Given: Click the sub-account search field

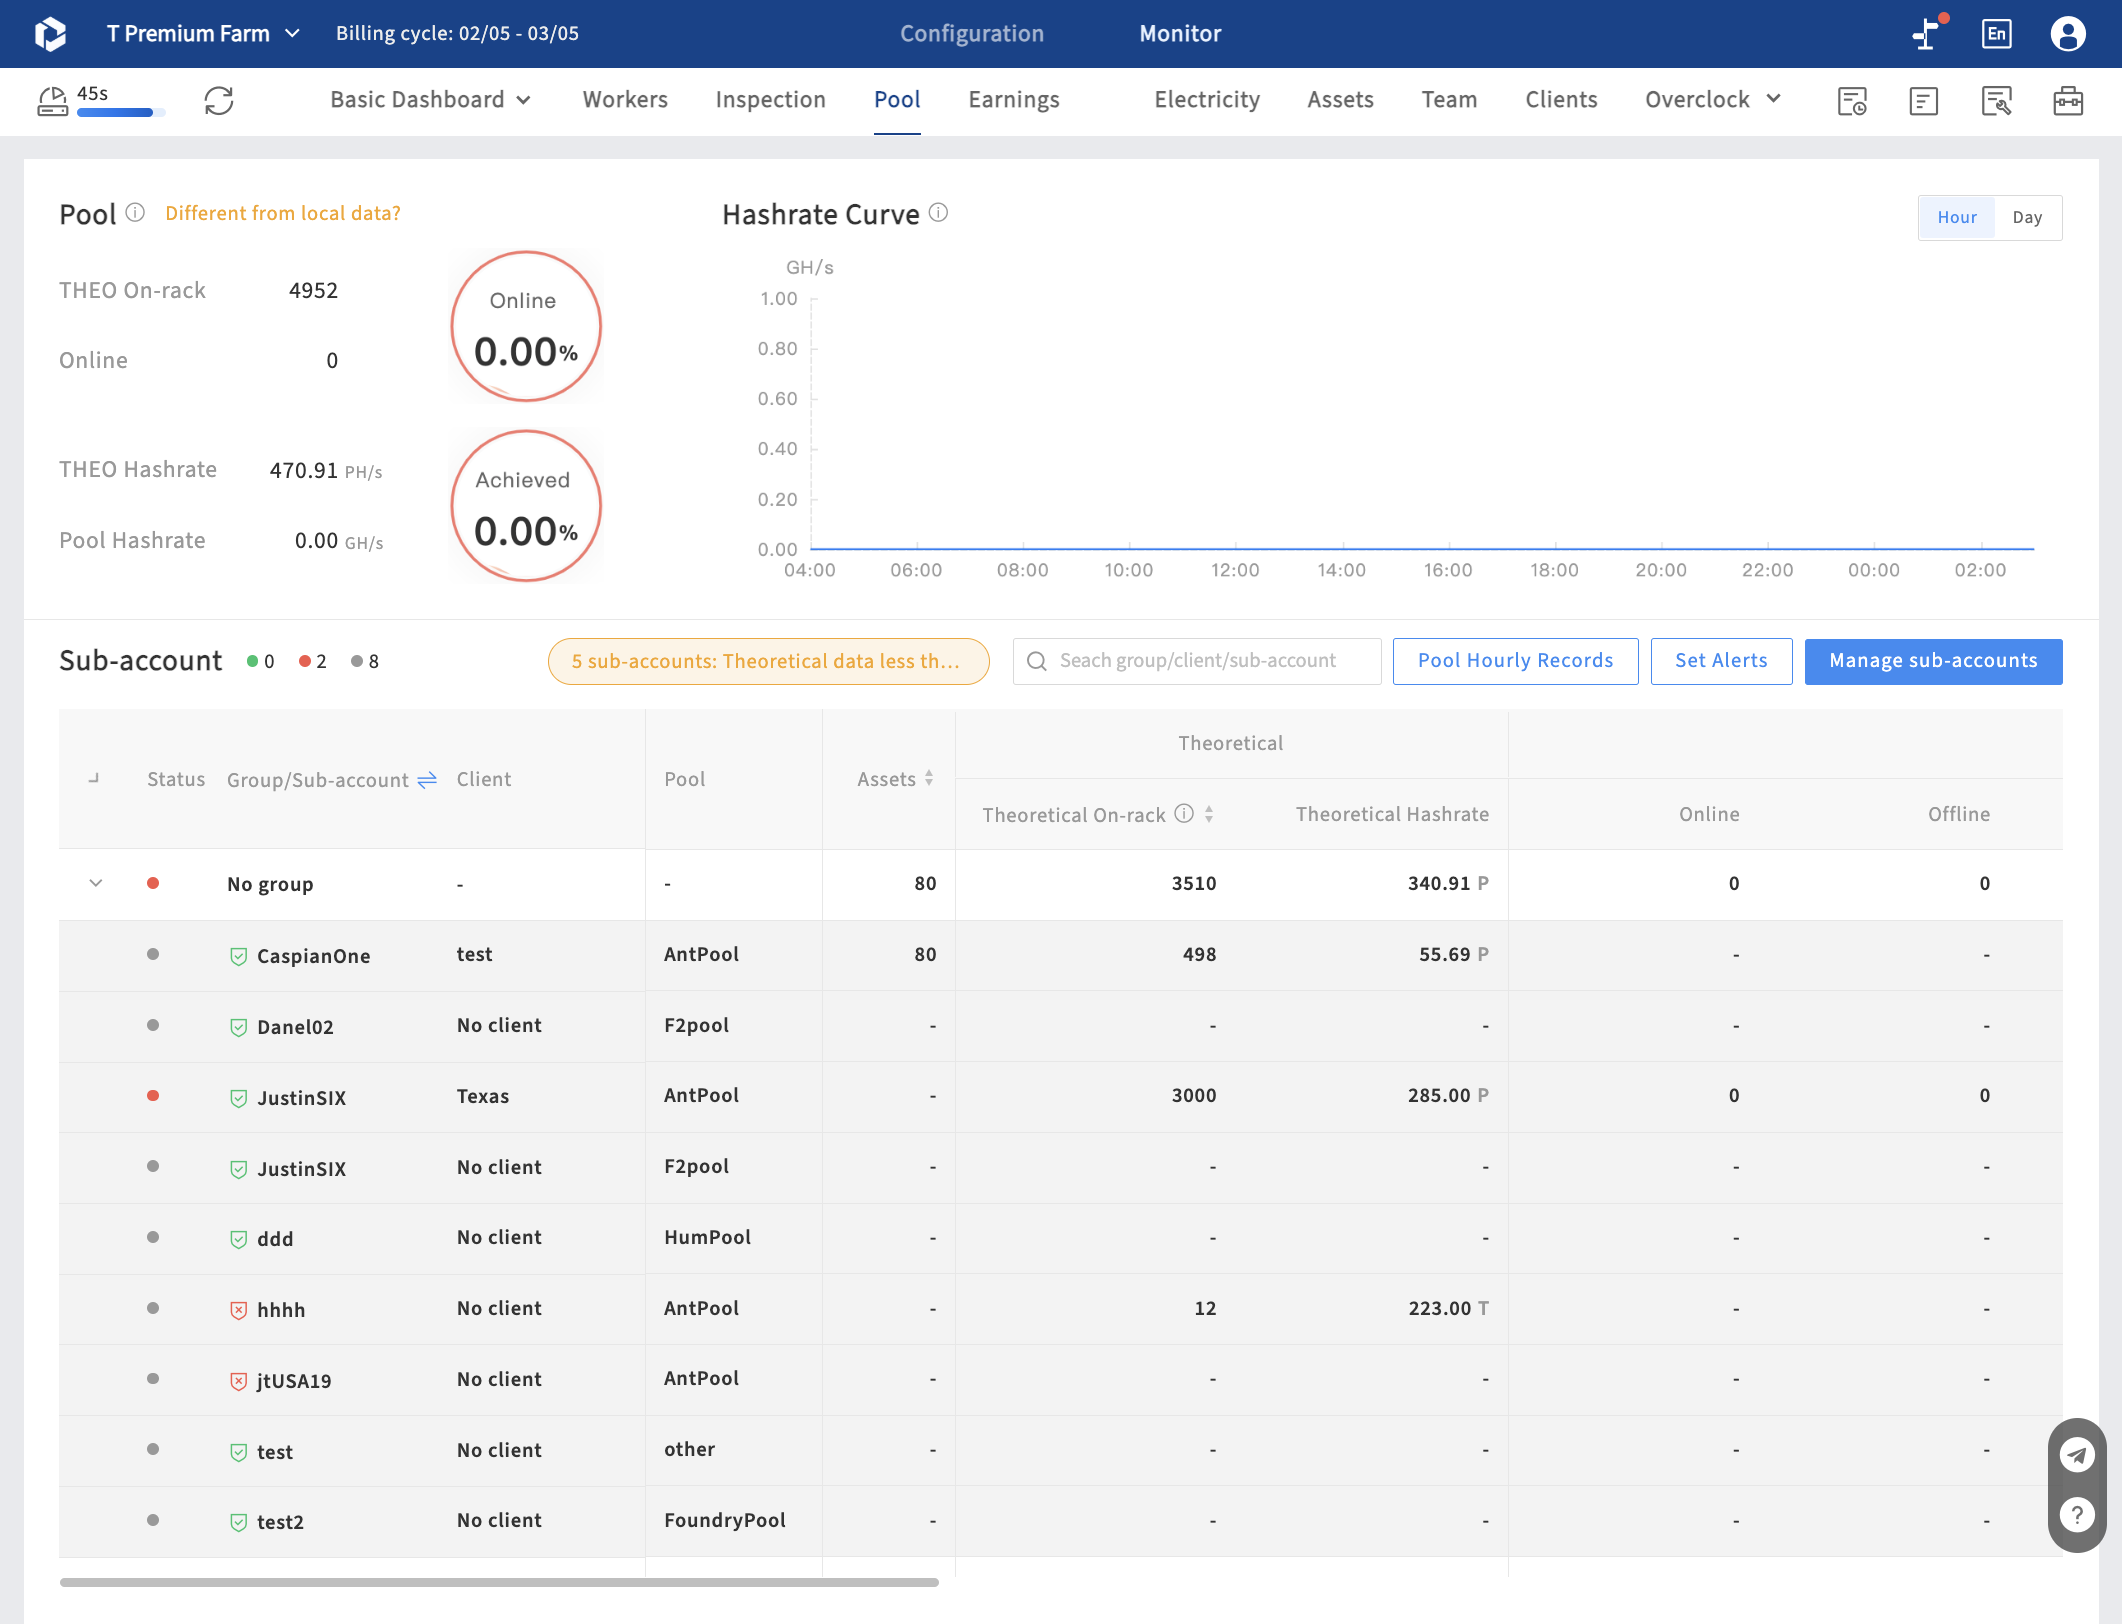Looking at the screenshot, I should (x=1197, y=661).
